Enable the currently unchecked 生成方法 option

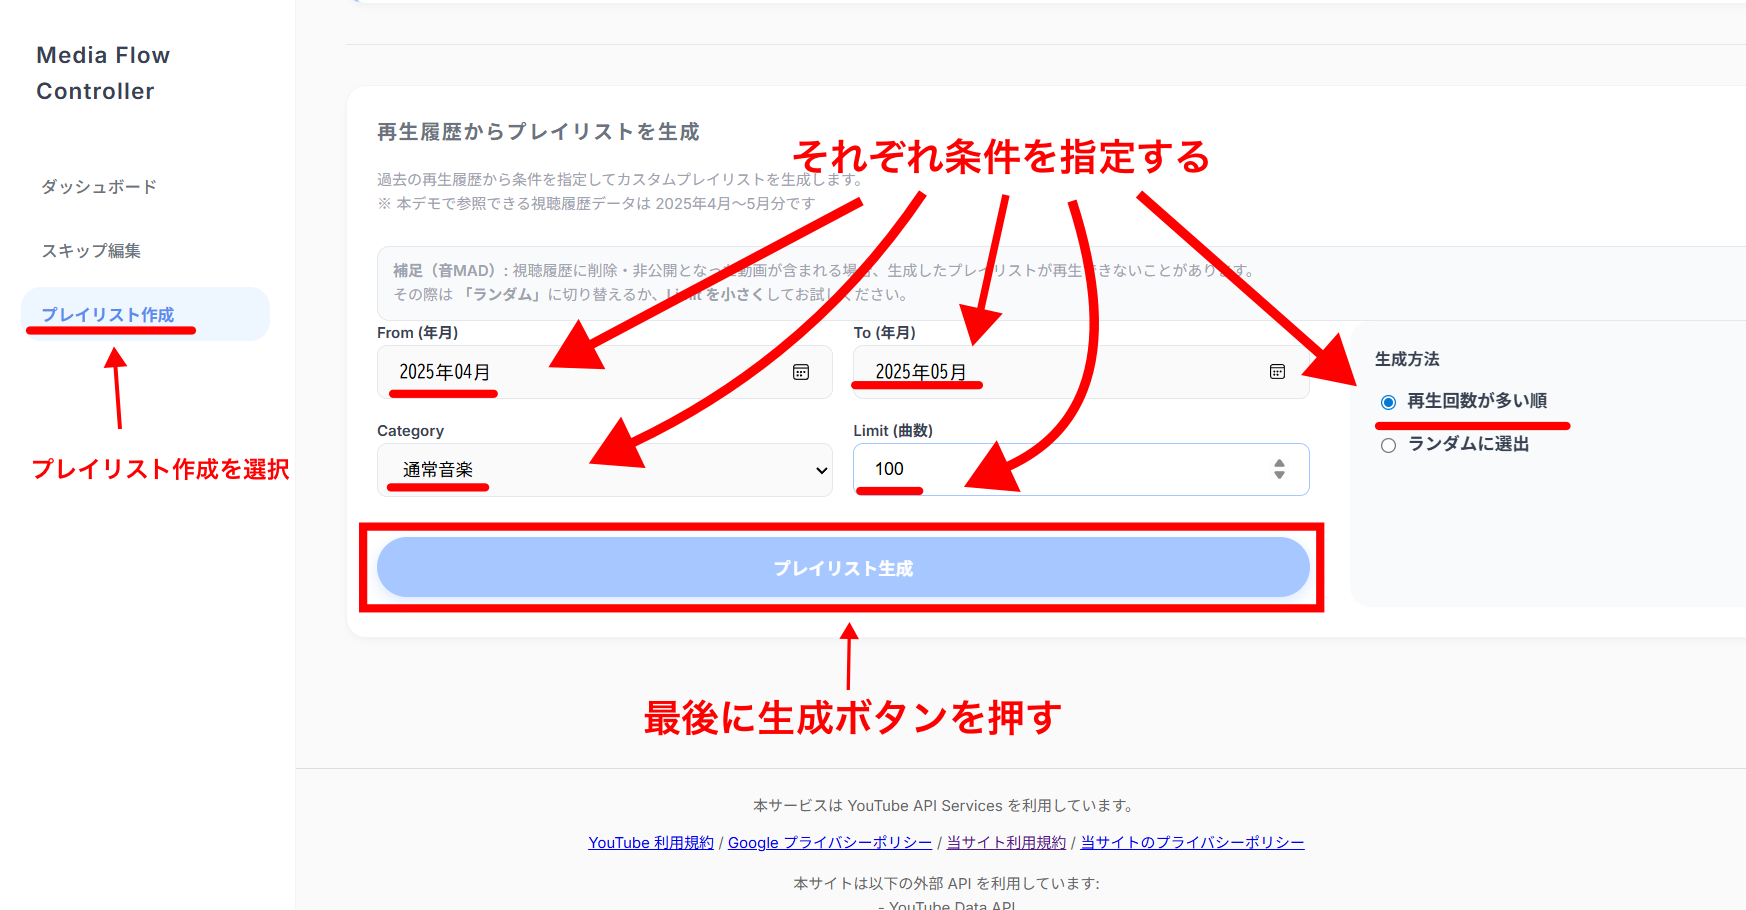[1388, 444]
